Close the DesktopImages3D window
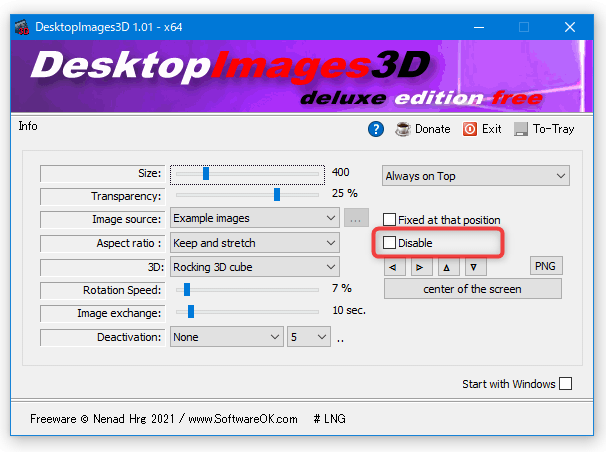This screenshot has height=452, width=606. point(570,27)
